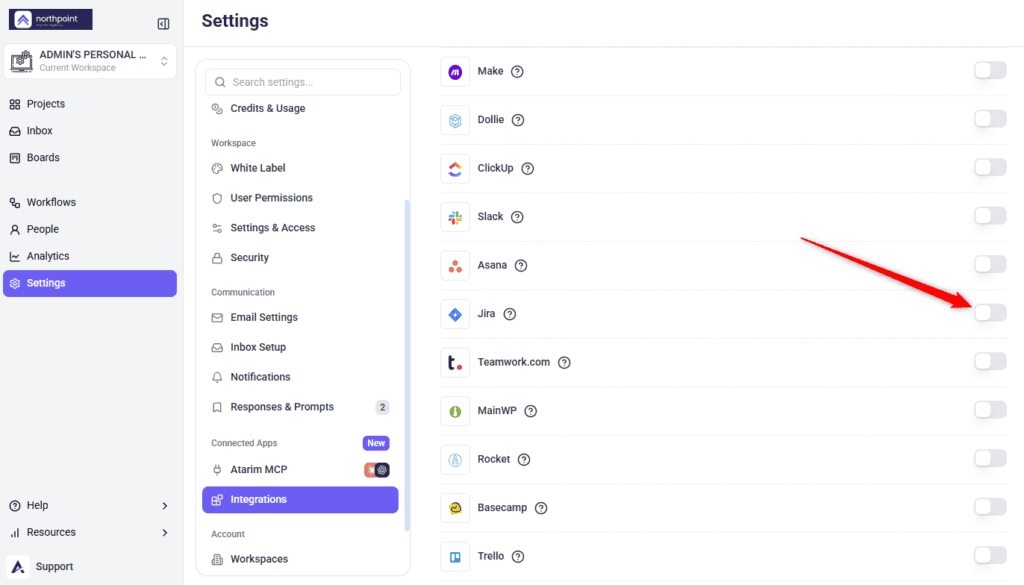
Task: Expand the Help submenu
Action: pos(165,506)
